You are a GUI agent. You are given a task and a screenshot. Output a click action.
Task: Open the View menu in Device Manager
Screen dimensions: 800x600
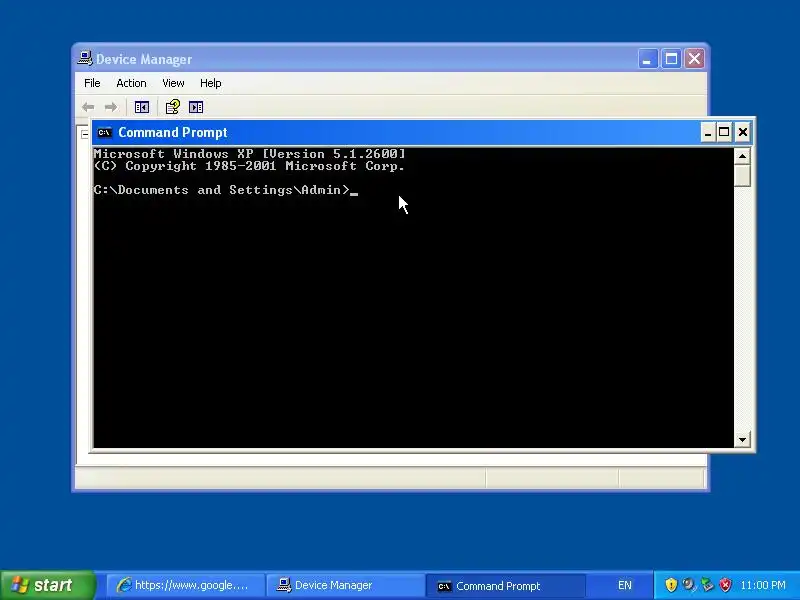[173, 83]
